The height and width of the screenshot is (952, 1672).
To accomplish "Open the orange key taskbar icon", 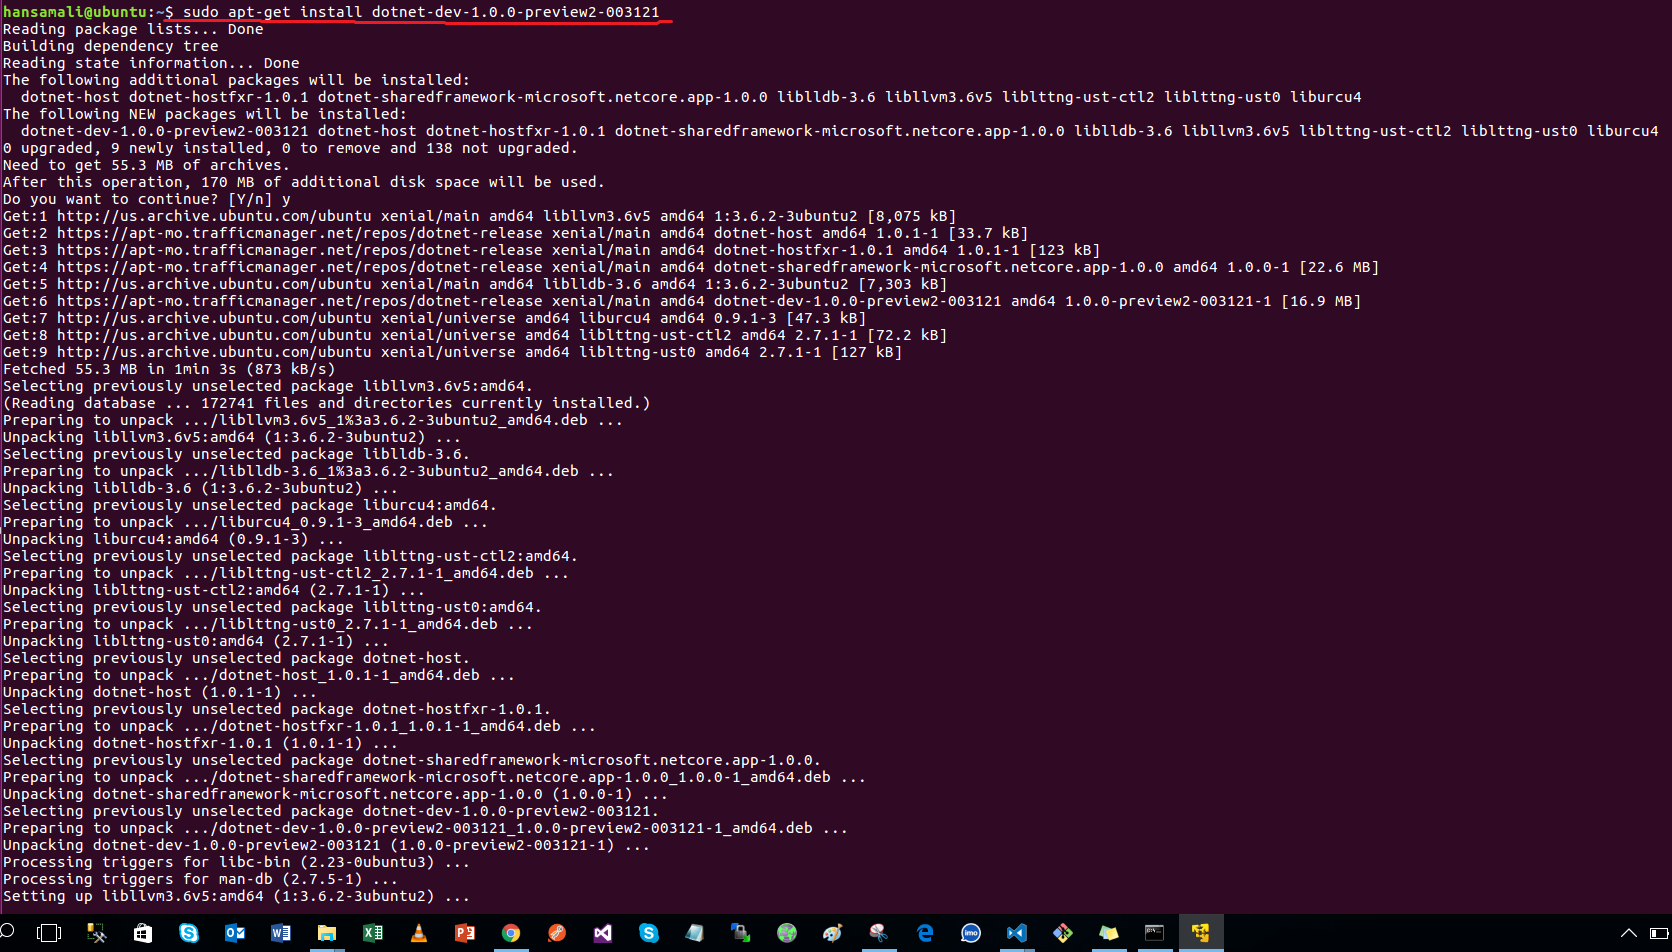I will [557, 933].
